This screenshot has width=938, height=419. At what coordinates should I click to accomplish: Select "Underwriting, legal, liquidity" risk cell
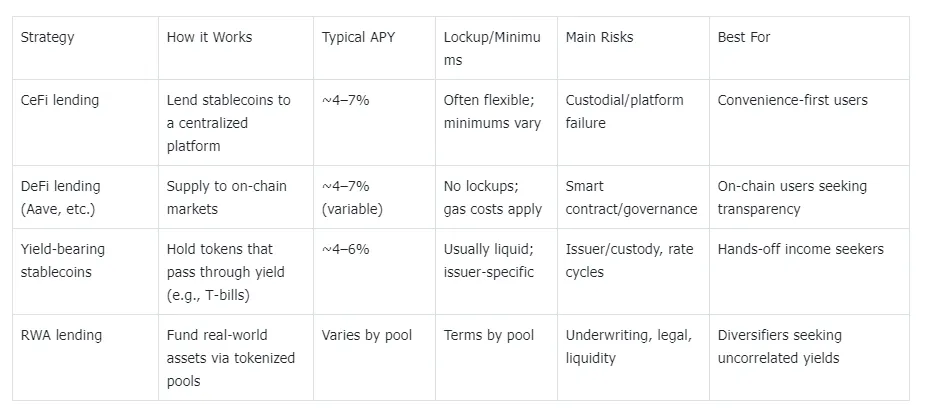628,346
